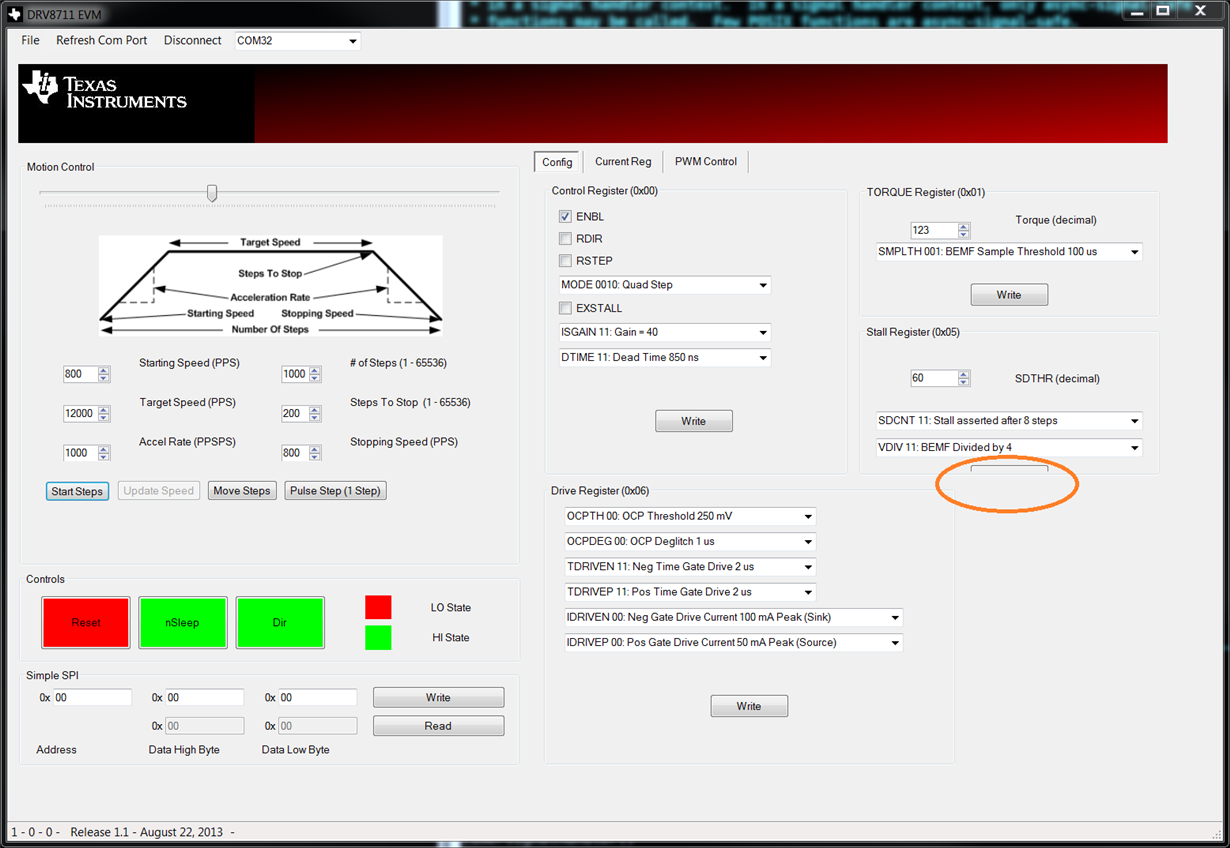Open the File menu

tap(30, 41)
